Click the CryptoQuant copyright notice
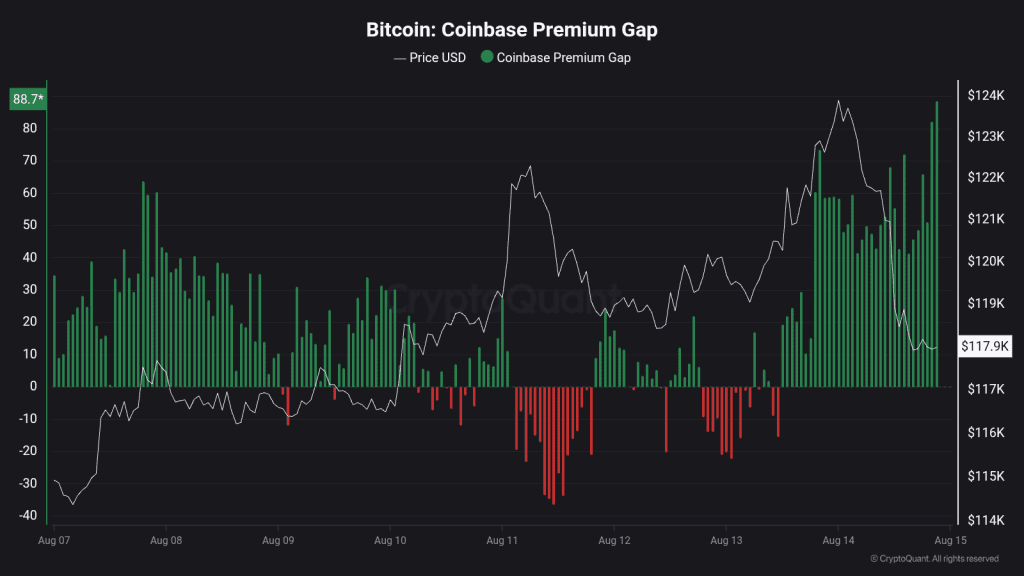The width and height of the screenshot is (1024, 576). coord(935,558)
